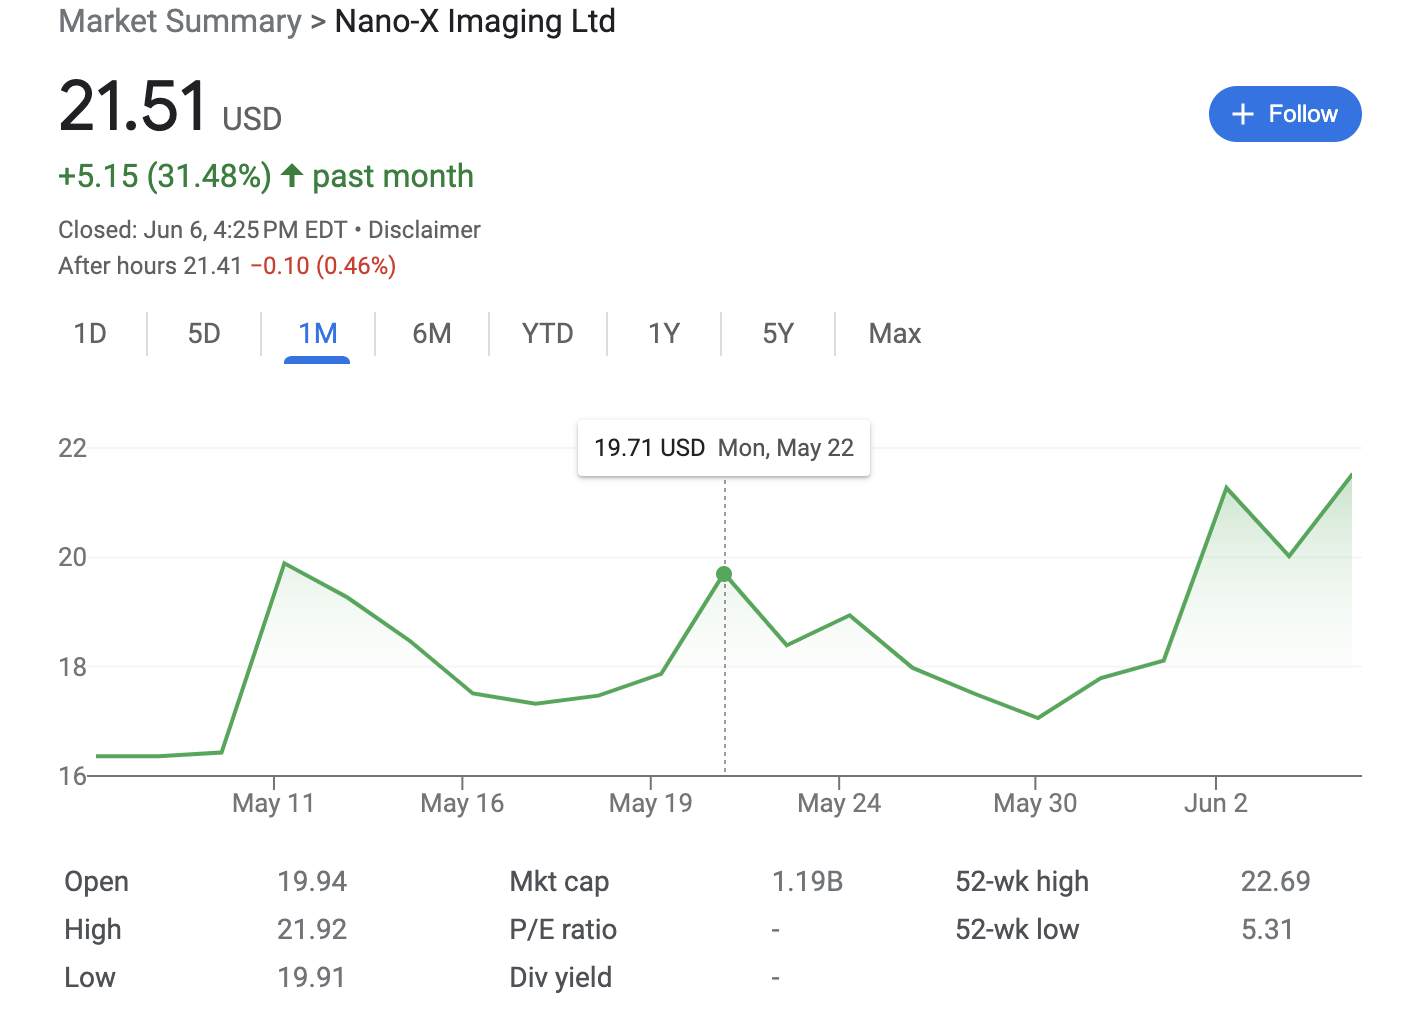Click the y-axis label 18
The image size is (1418, 1032).
[73, 667]
